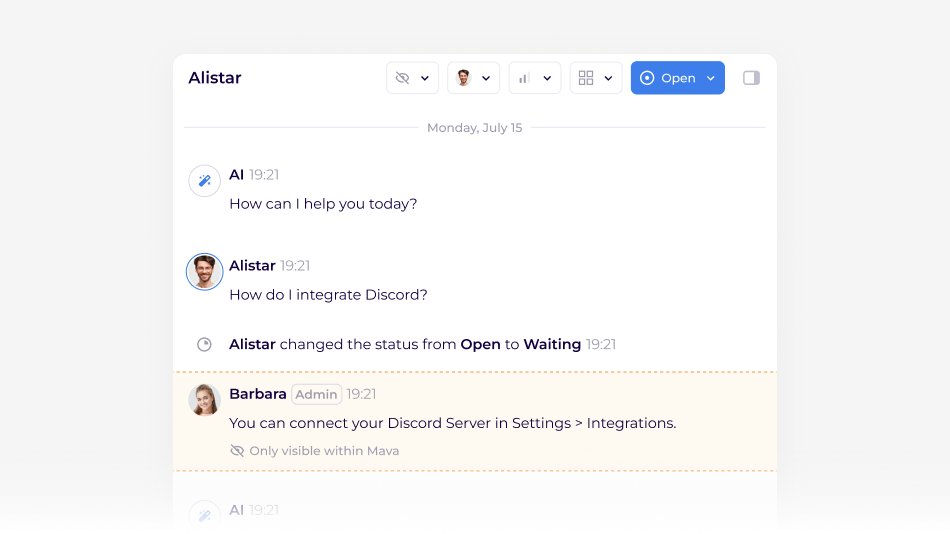Click the "How can I help you today?" message
The height and width of the screenshot is (534, 950).
coord(323,204)
